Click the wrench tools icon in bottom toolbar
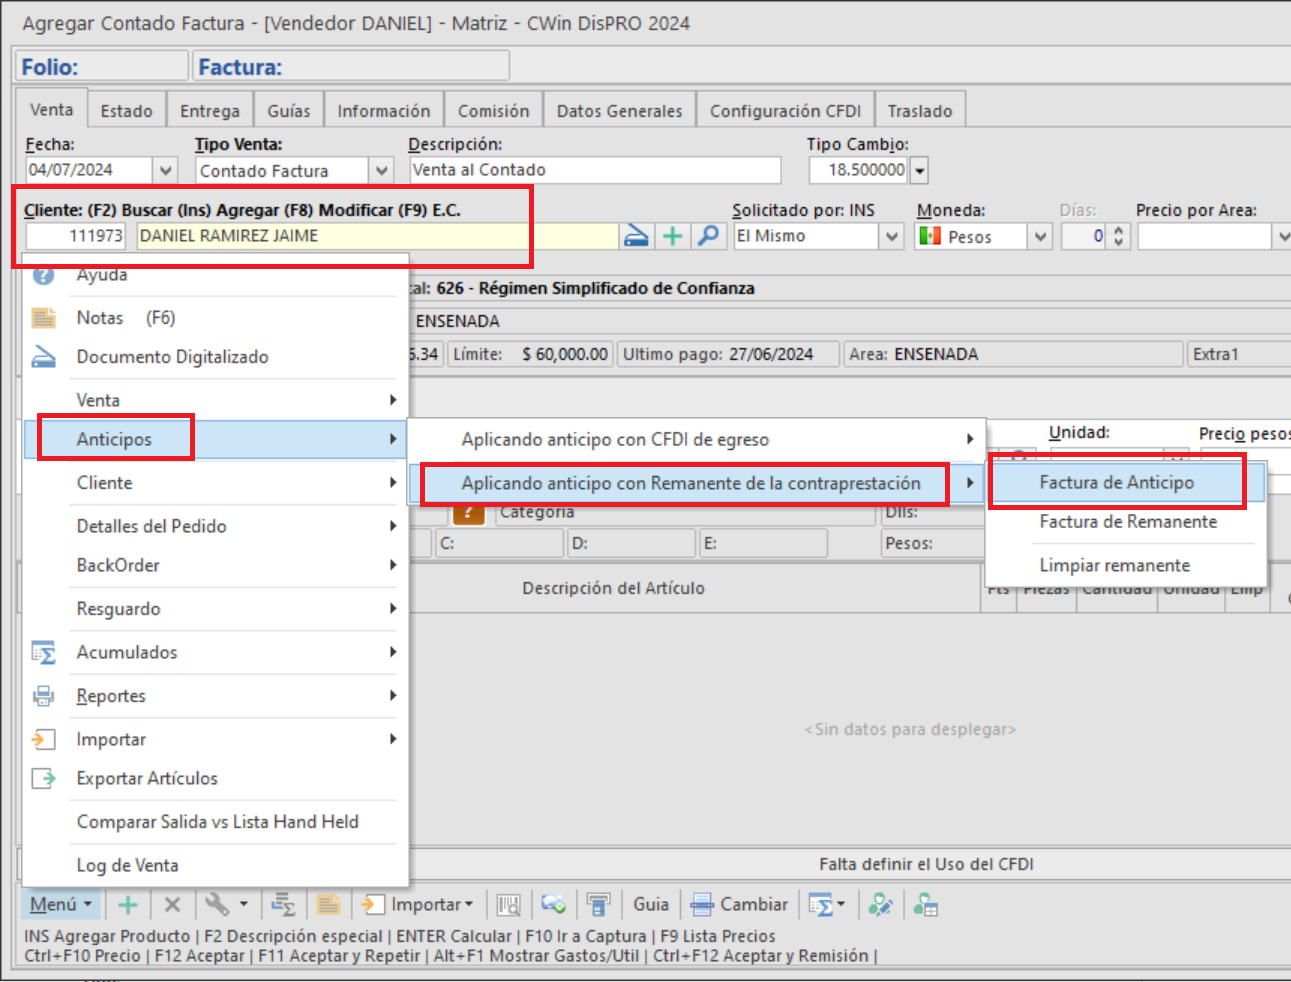The height and width of the screenshot is (982, 1291). 217,905
